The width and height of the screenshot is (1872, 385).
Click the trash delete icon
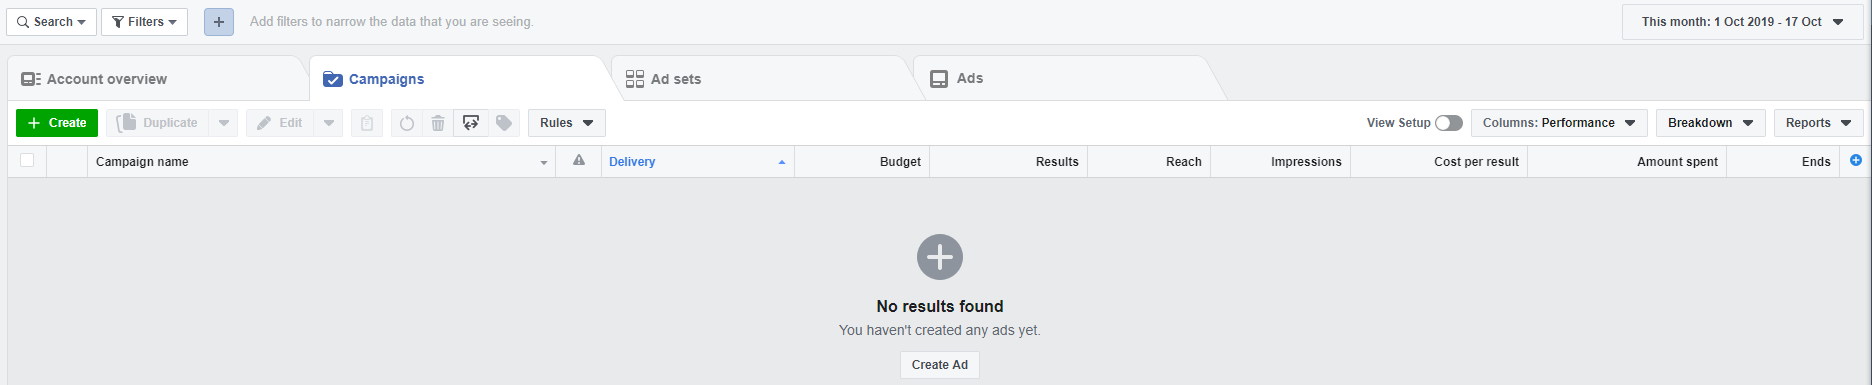pos(438,123)
